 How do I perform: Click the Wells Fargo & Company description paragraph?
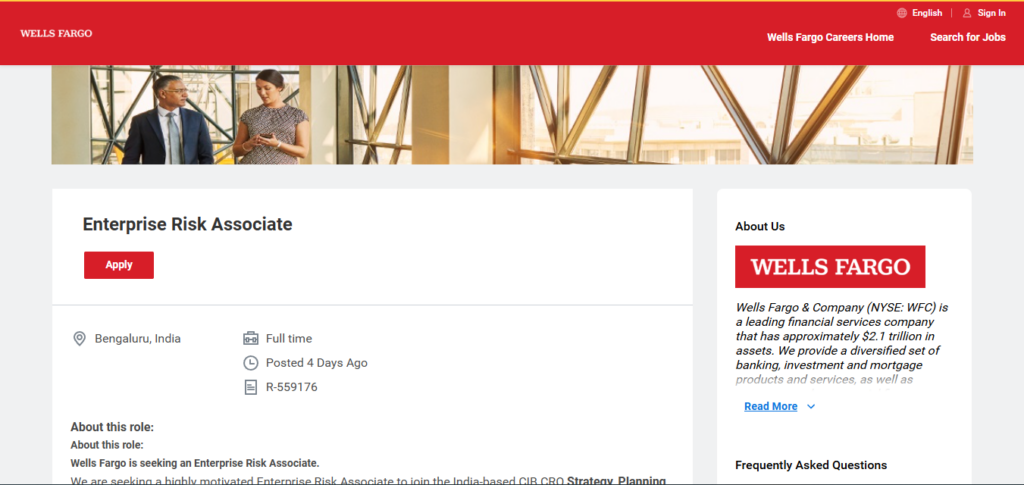click(x=842, y=343)
